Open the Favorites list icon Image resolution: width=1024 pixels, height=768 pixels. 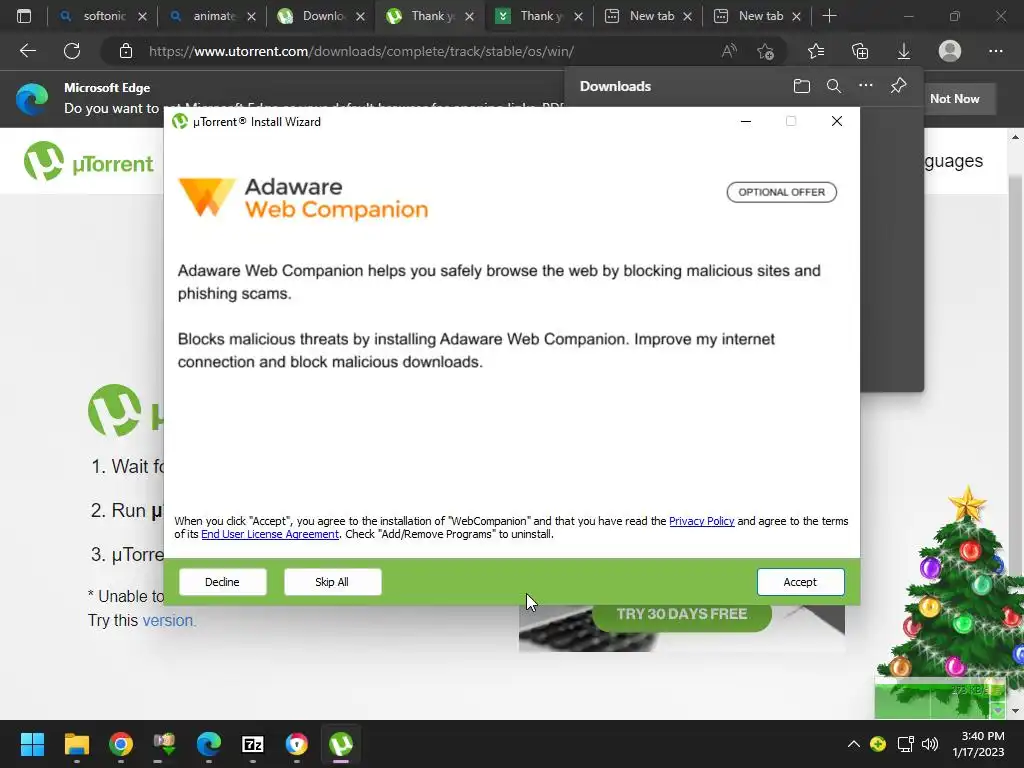tap(816, 51)
